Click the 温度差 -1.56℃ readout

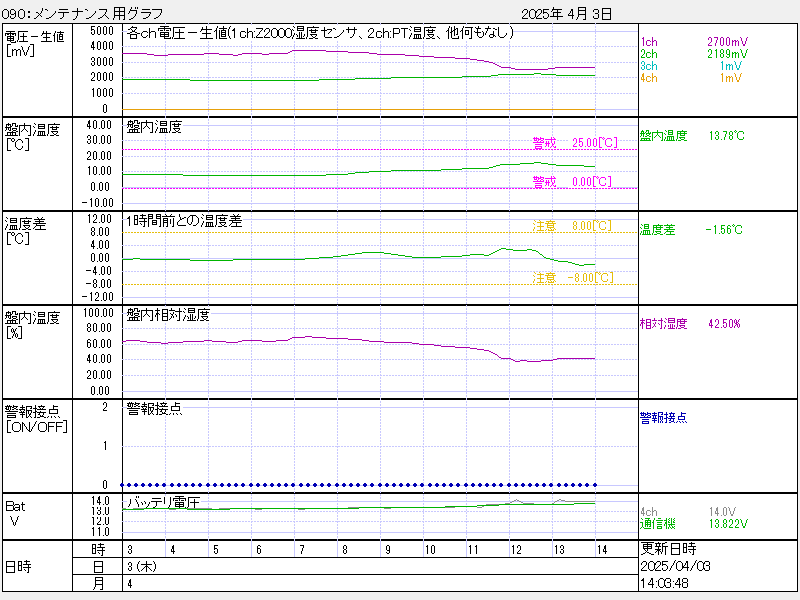(x=691, y=230)
